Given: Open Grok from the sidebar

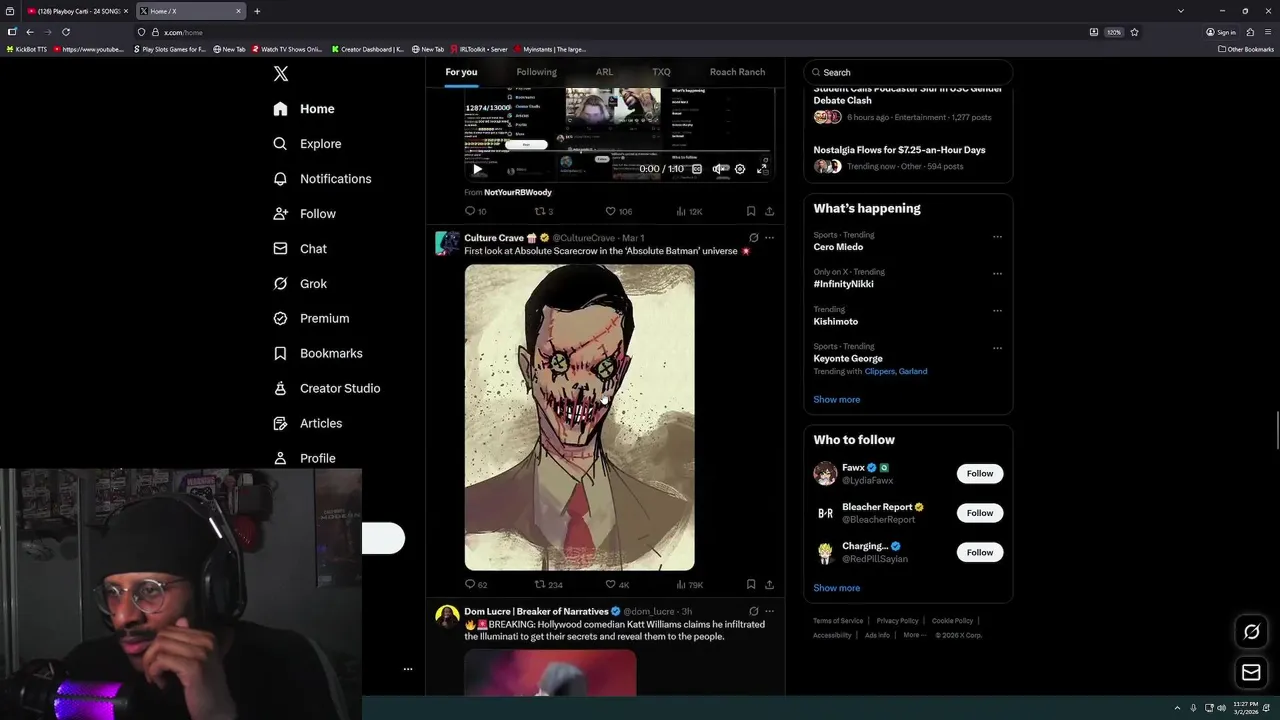Looking at the screenshot, I should click(300, 284).
